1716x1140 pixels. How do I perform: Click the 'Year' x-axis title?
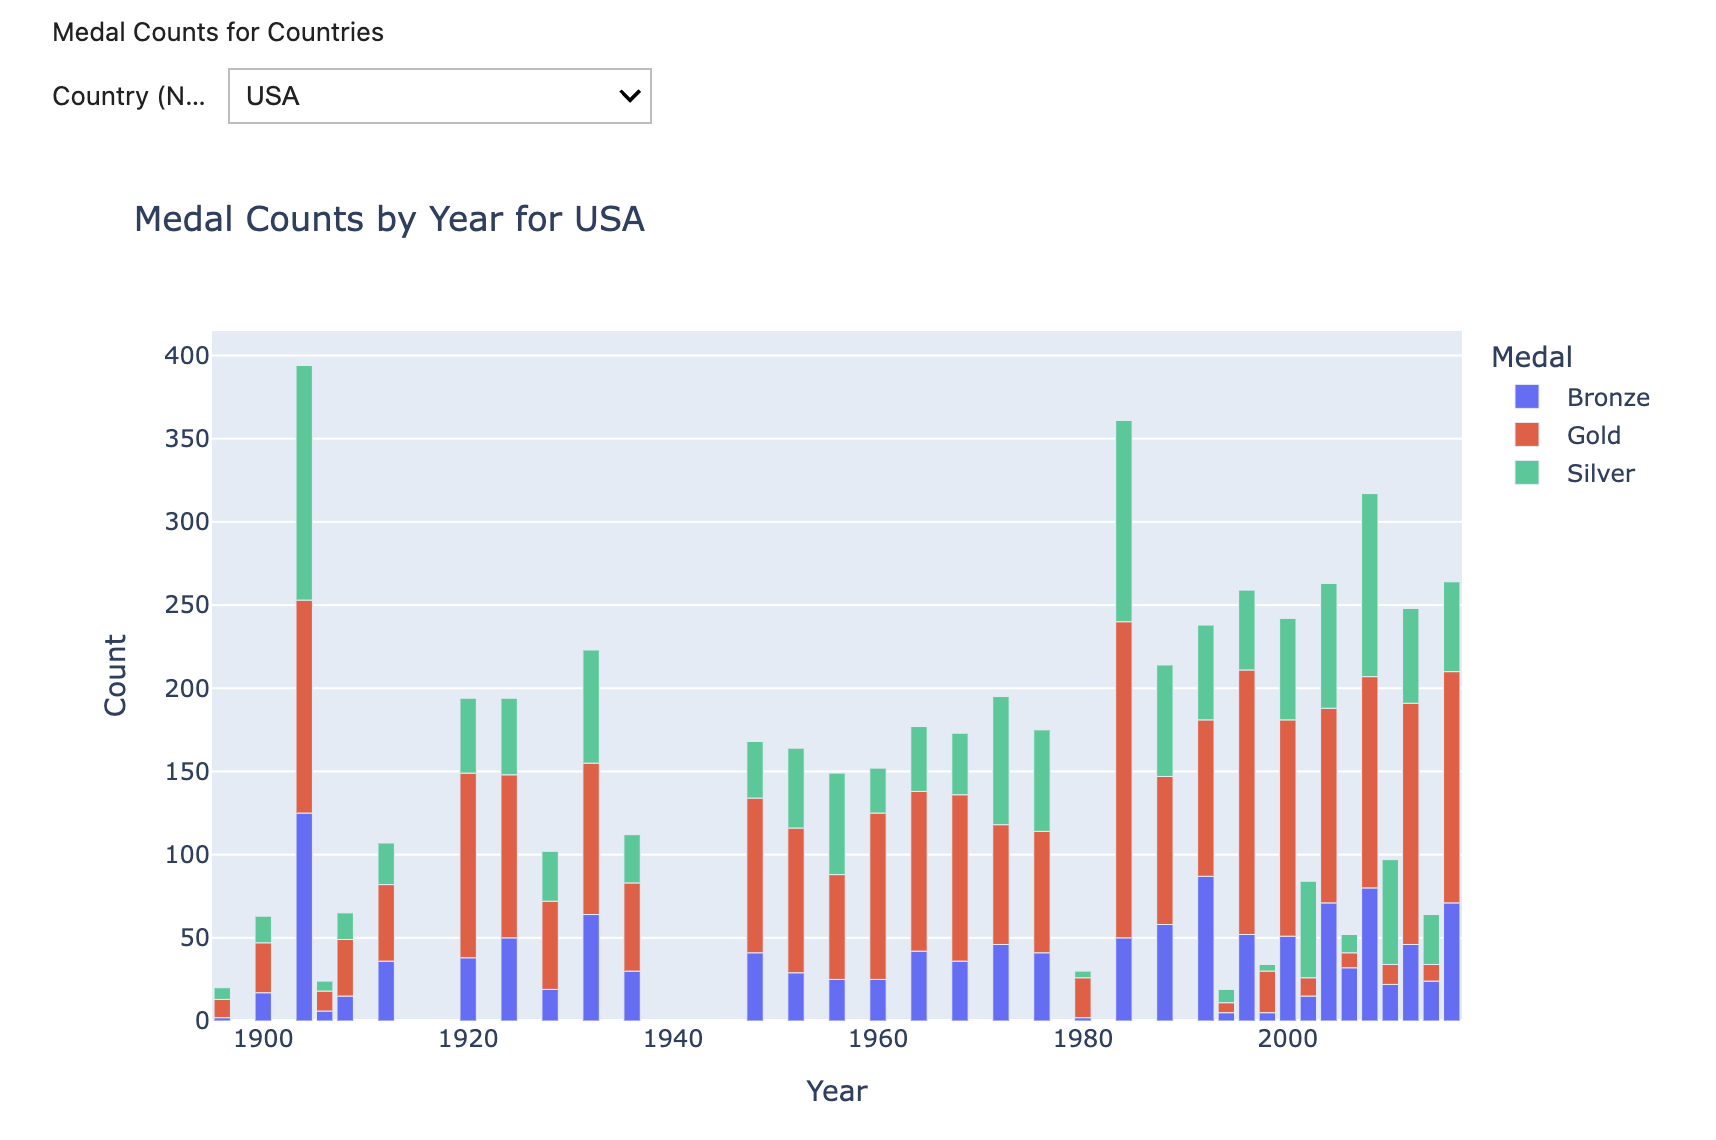pos(836,1091)
